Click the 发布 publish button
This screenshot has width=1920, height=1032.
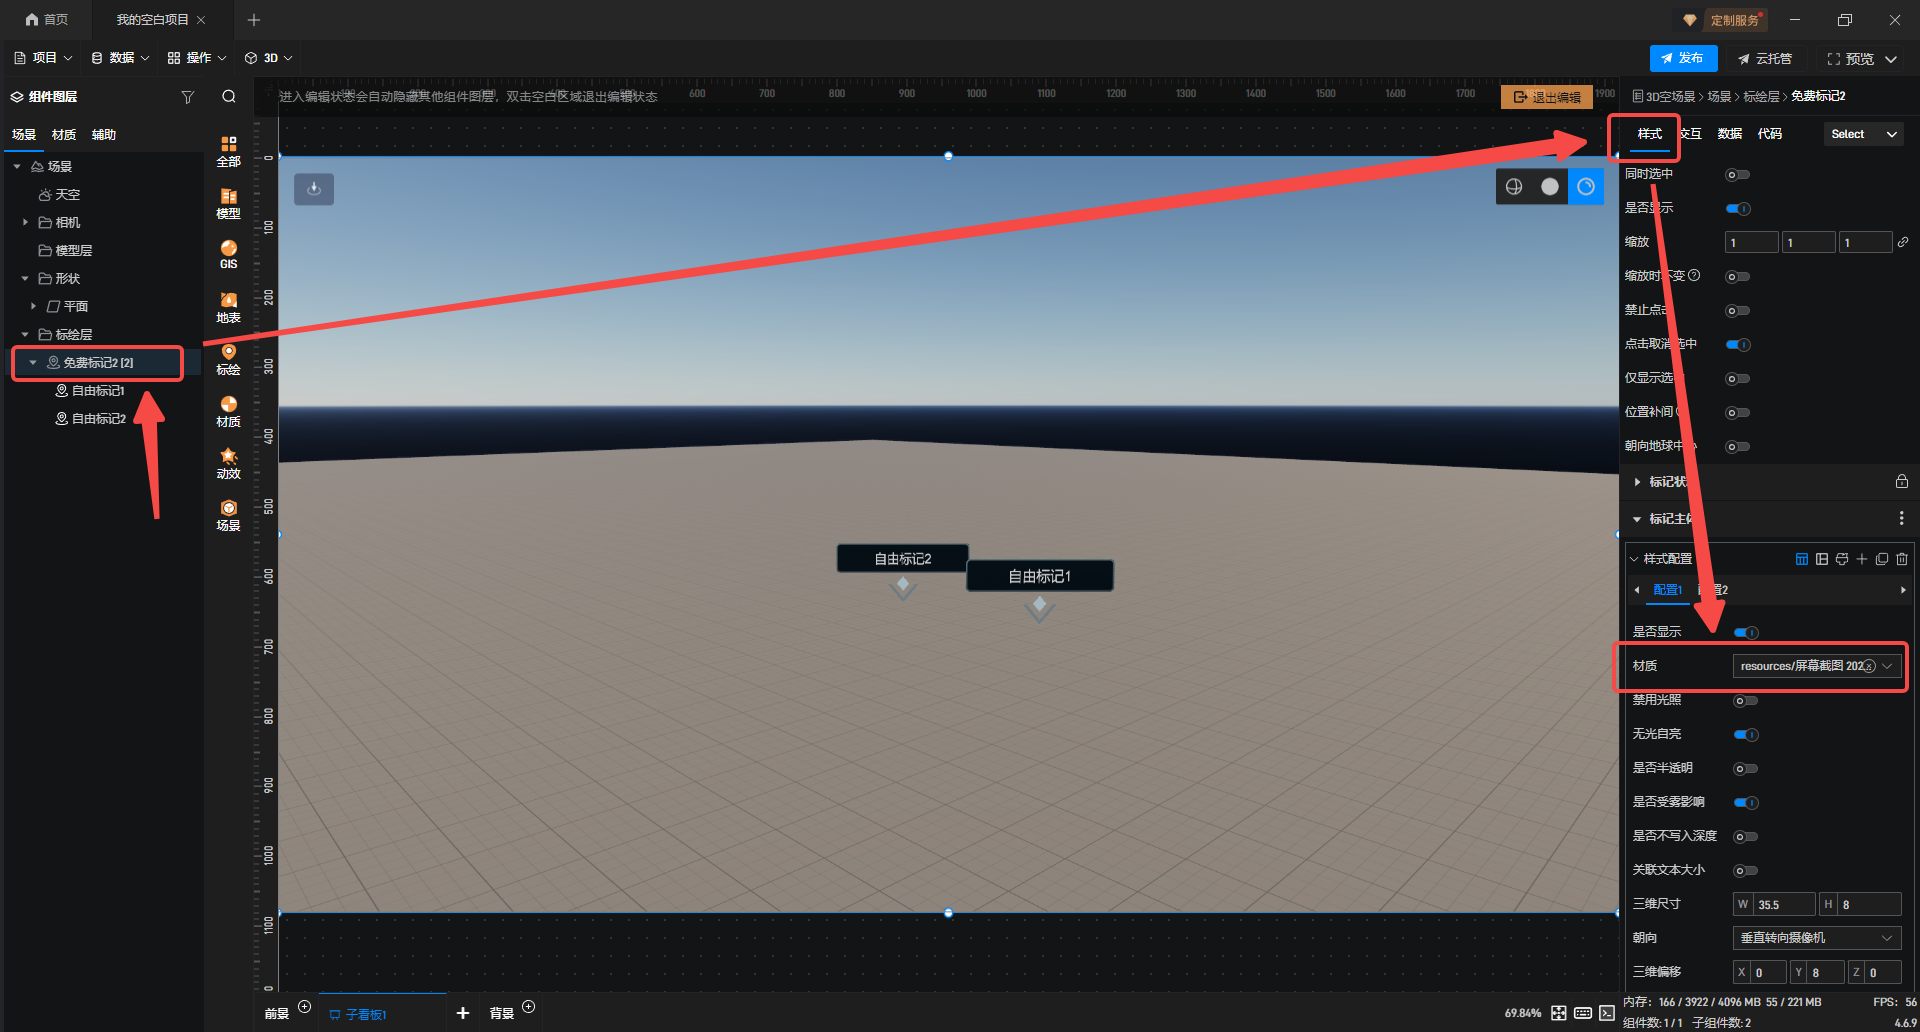1683,58
